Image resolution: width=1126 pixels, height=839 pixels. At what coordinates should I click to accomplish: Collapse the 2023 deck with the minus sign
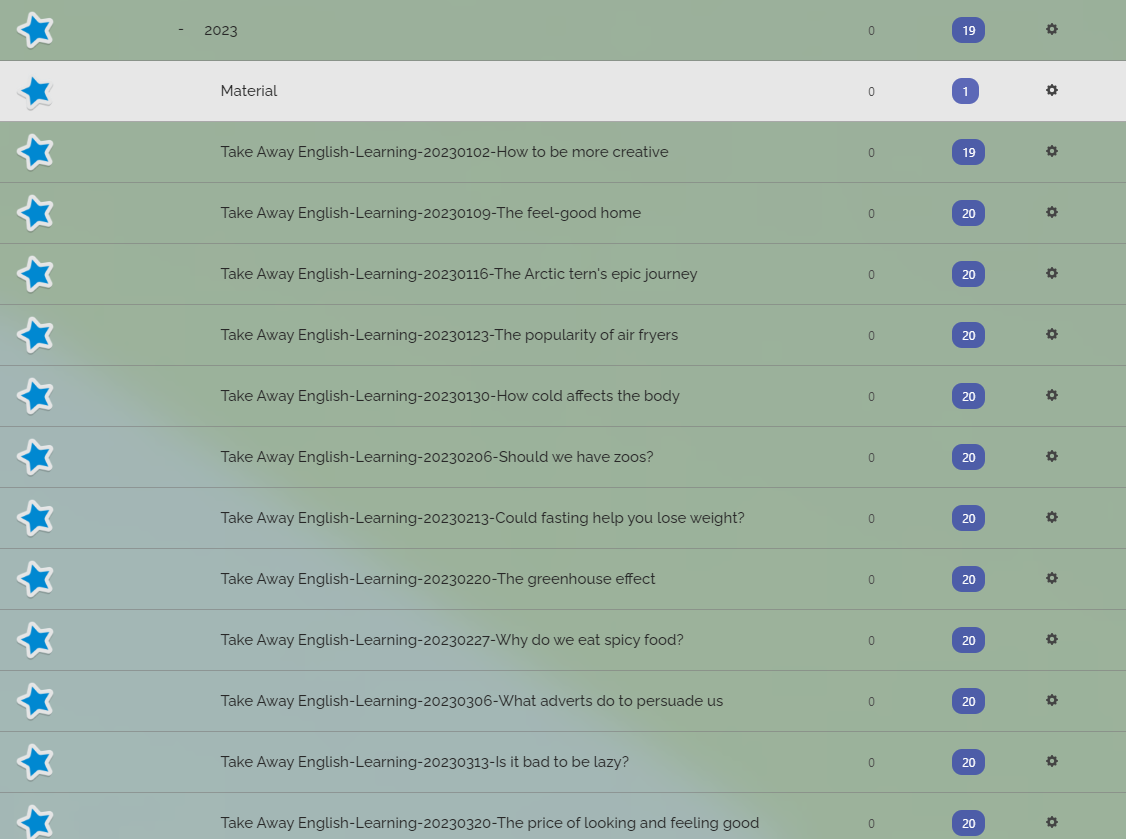[181, 29]
